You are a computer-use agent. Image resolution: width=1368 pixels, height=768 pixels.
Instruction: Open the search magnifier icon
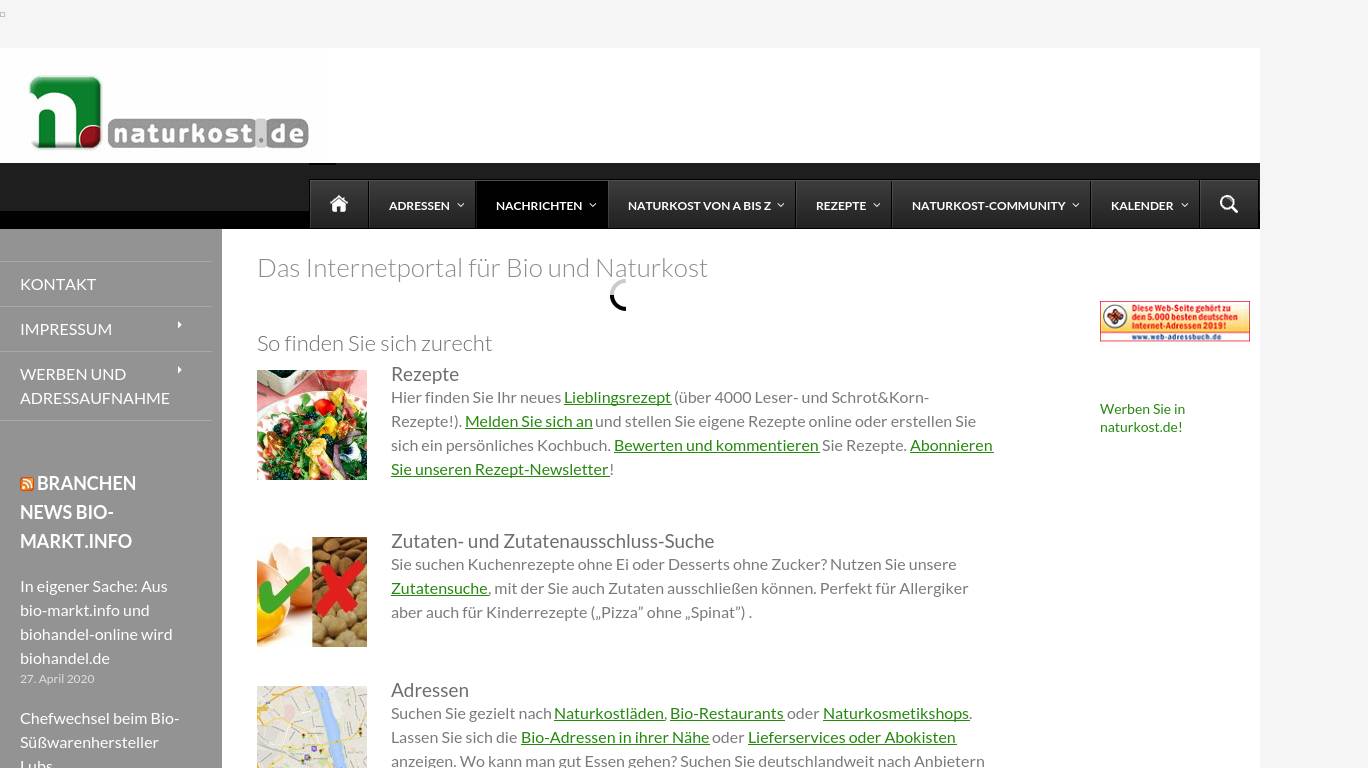(1229, 205)
